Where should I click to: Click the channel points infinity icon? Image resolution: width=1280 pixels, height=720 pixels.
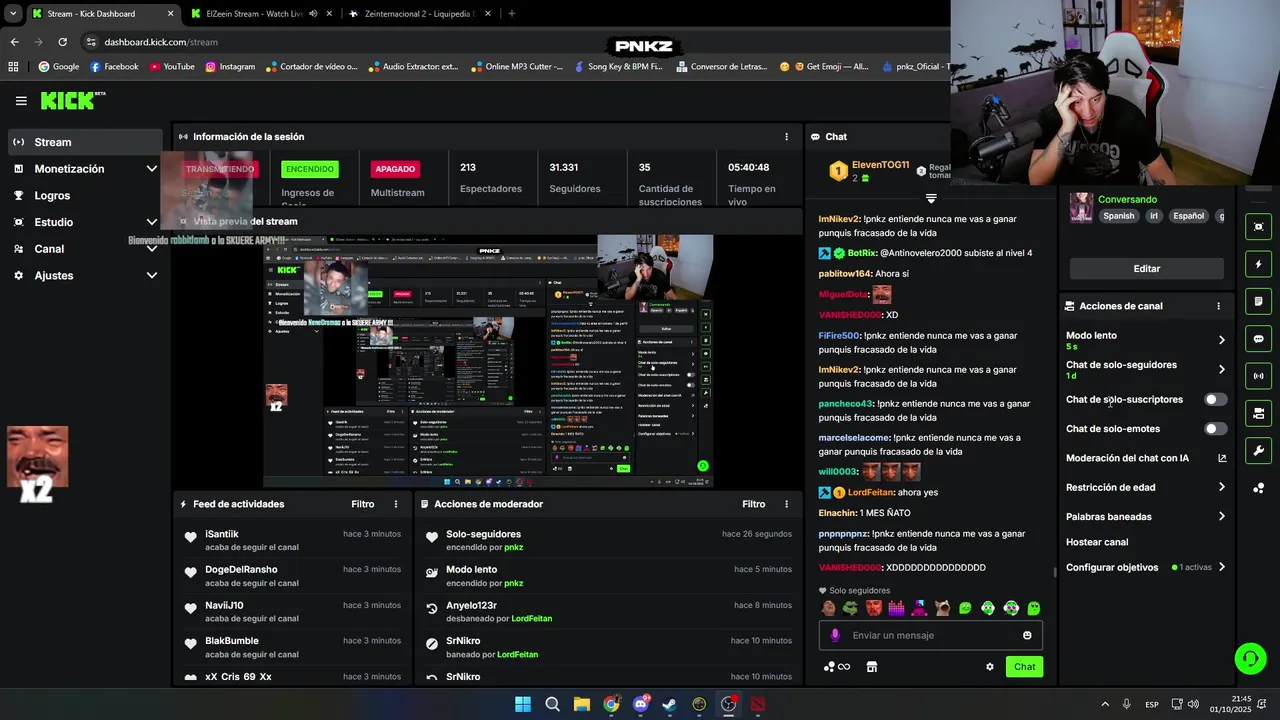point(837,667)
